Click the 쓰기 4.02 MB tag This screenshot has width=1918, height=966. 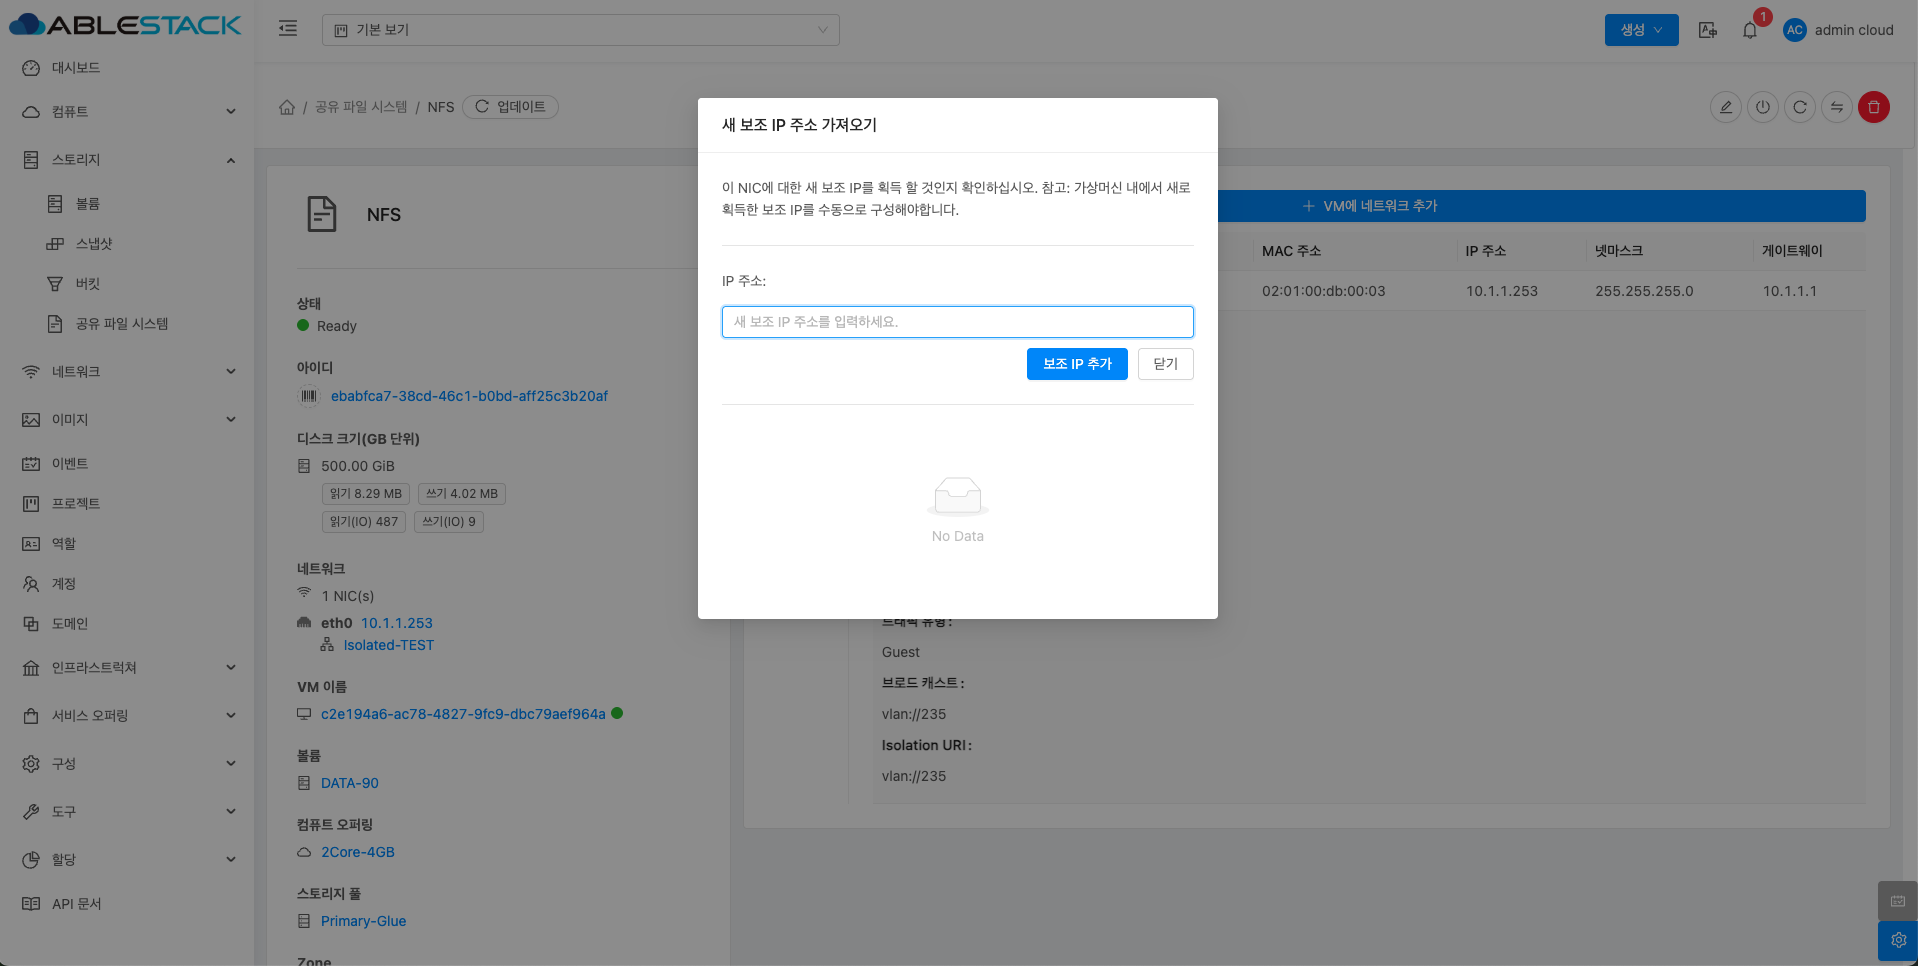pyautogui.click(x=462, y=494)
